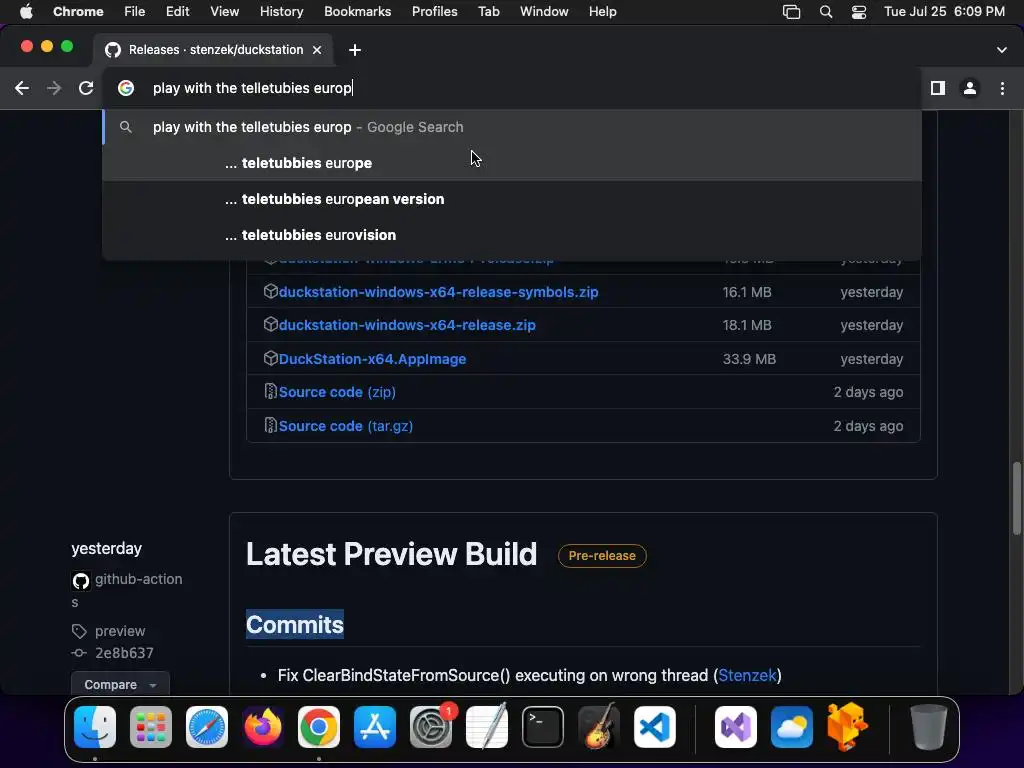The width and height of the screenshot is (1024, 768).
Task: Open the Chrome side panel icon
Action: click(x=938, y=88)
